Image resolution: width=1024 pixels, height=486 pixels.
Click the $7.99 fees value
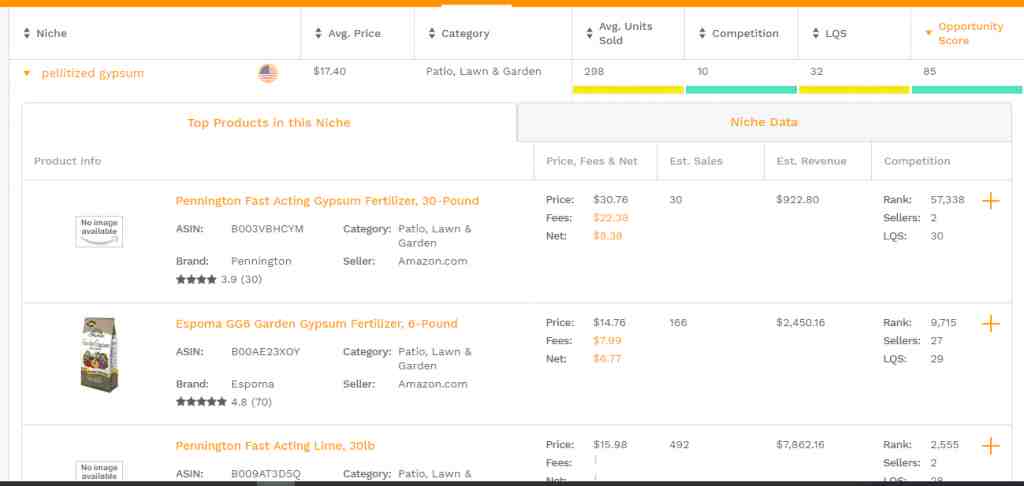point(607,340)
